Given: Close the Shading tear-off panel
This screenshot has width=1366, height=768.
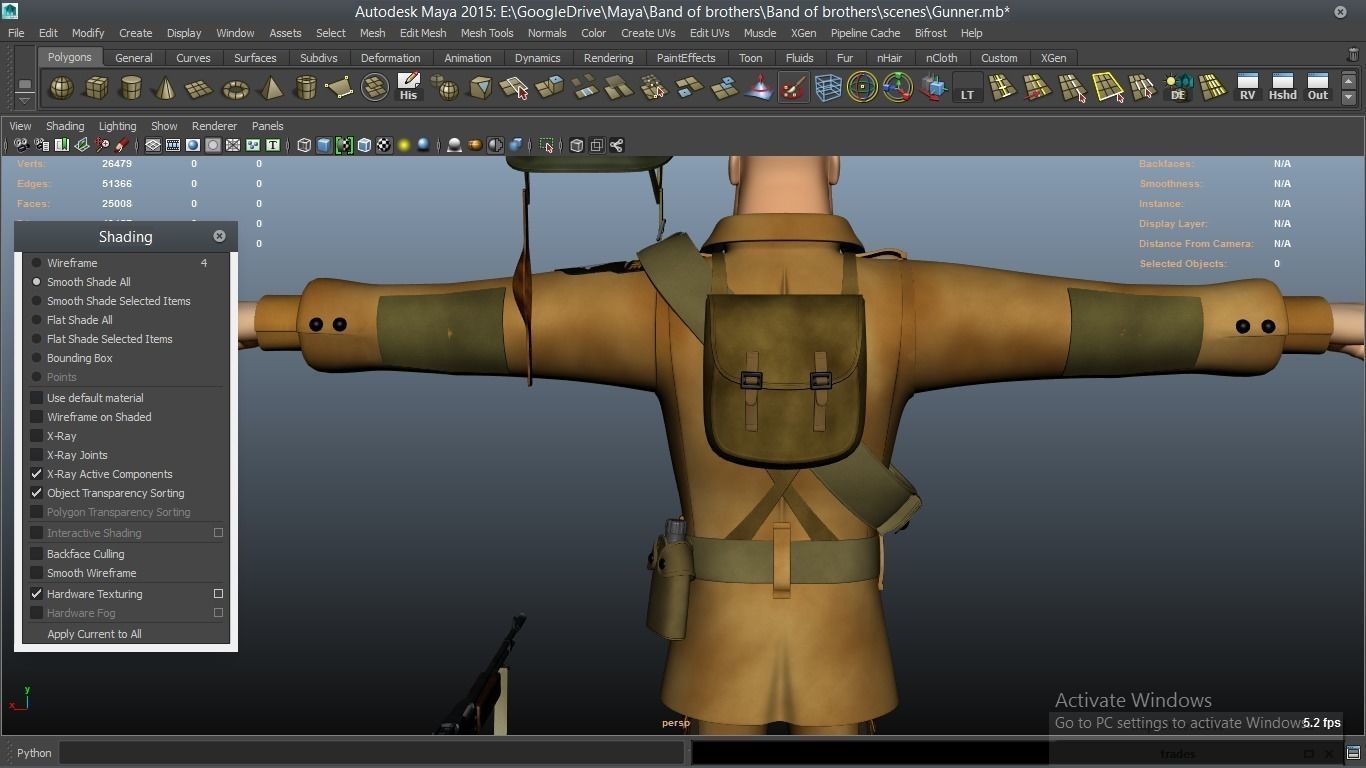Looking at the screenshot, I should click(219, 236).
